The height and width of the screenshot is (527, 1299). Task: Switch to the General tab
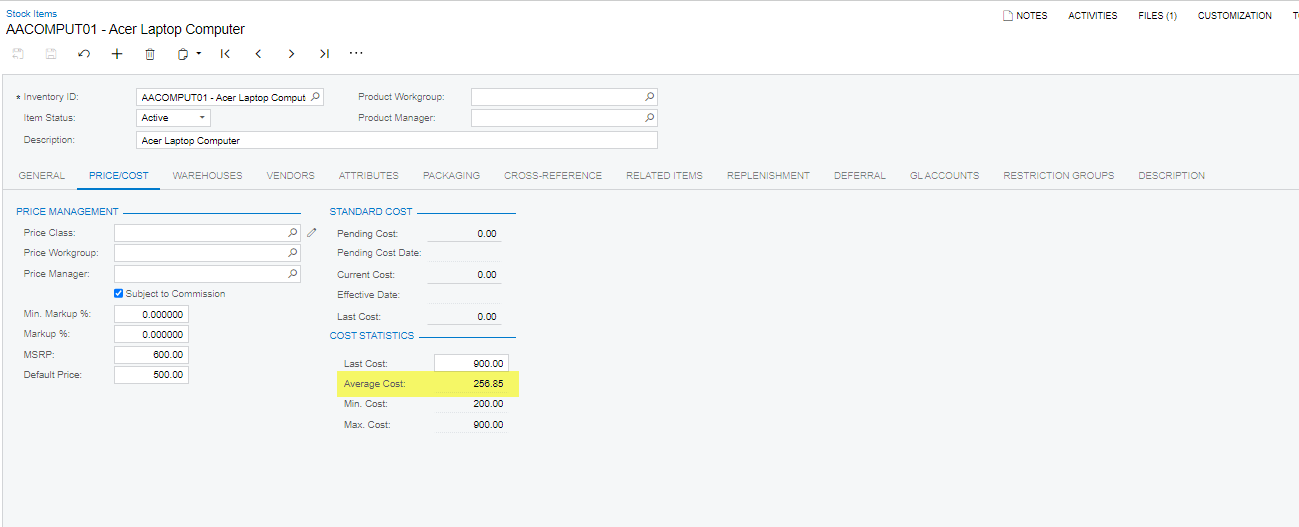42,175
